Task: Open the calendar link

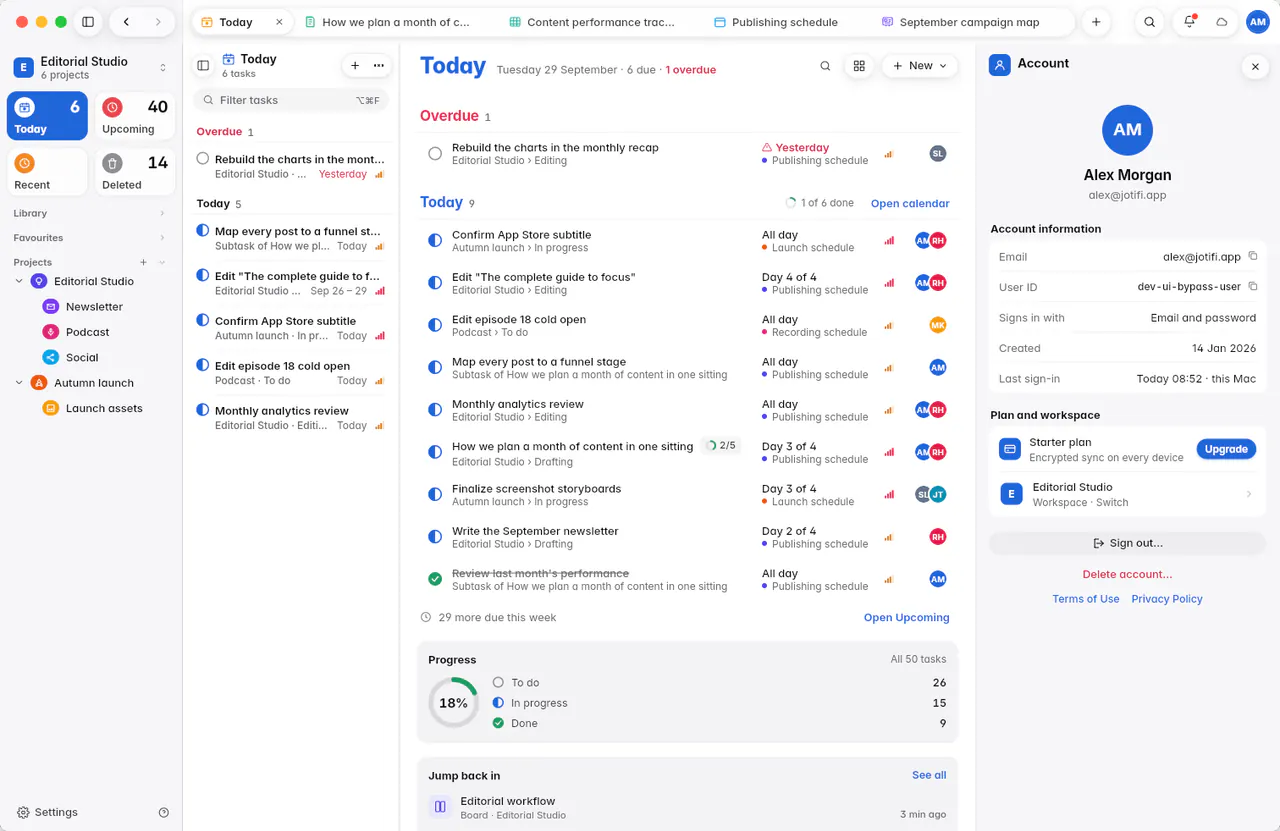Action: click(x=910, y=203)
